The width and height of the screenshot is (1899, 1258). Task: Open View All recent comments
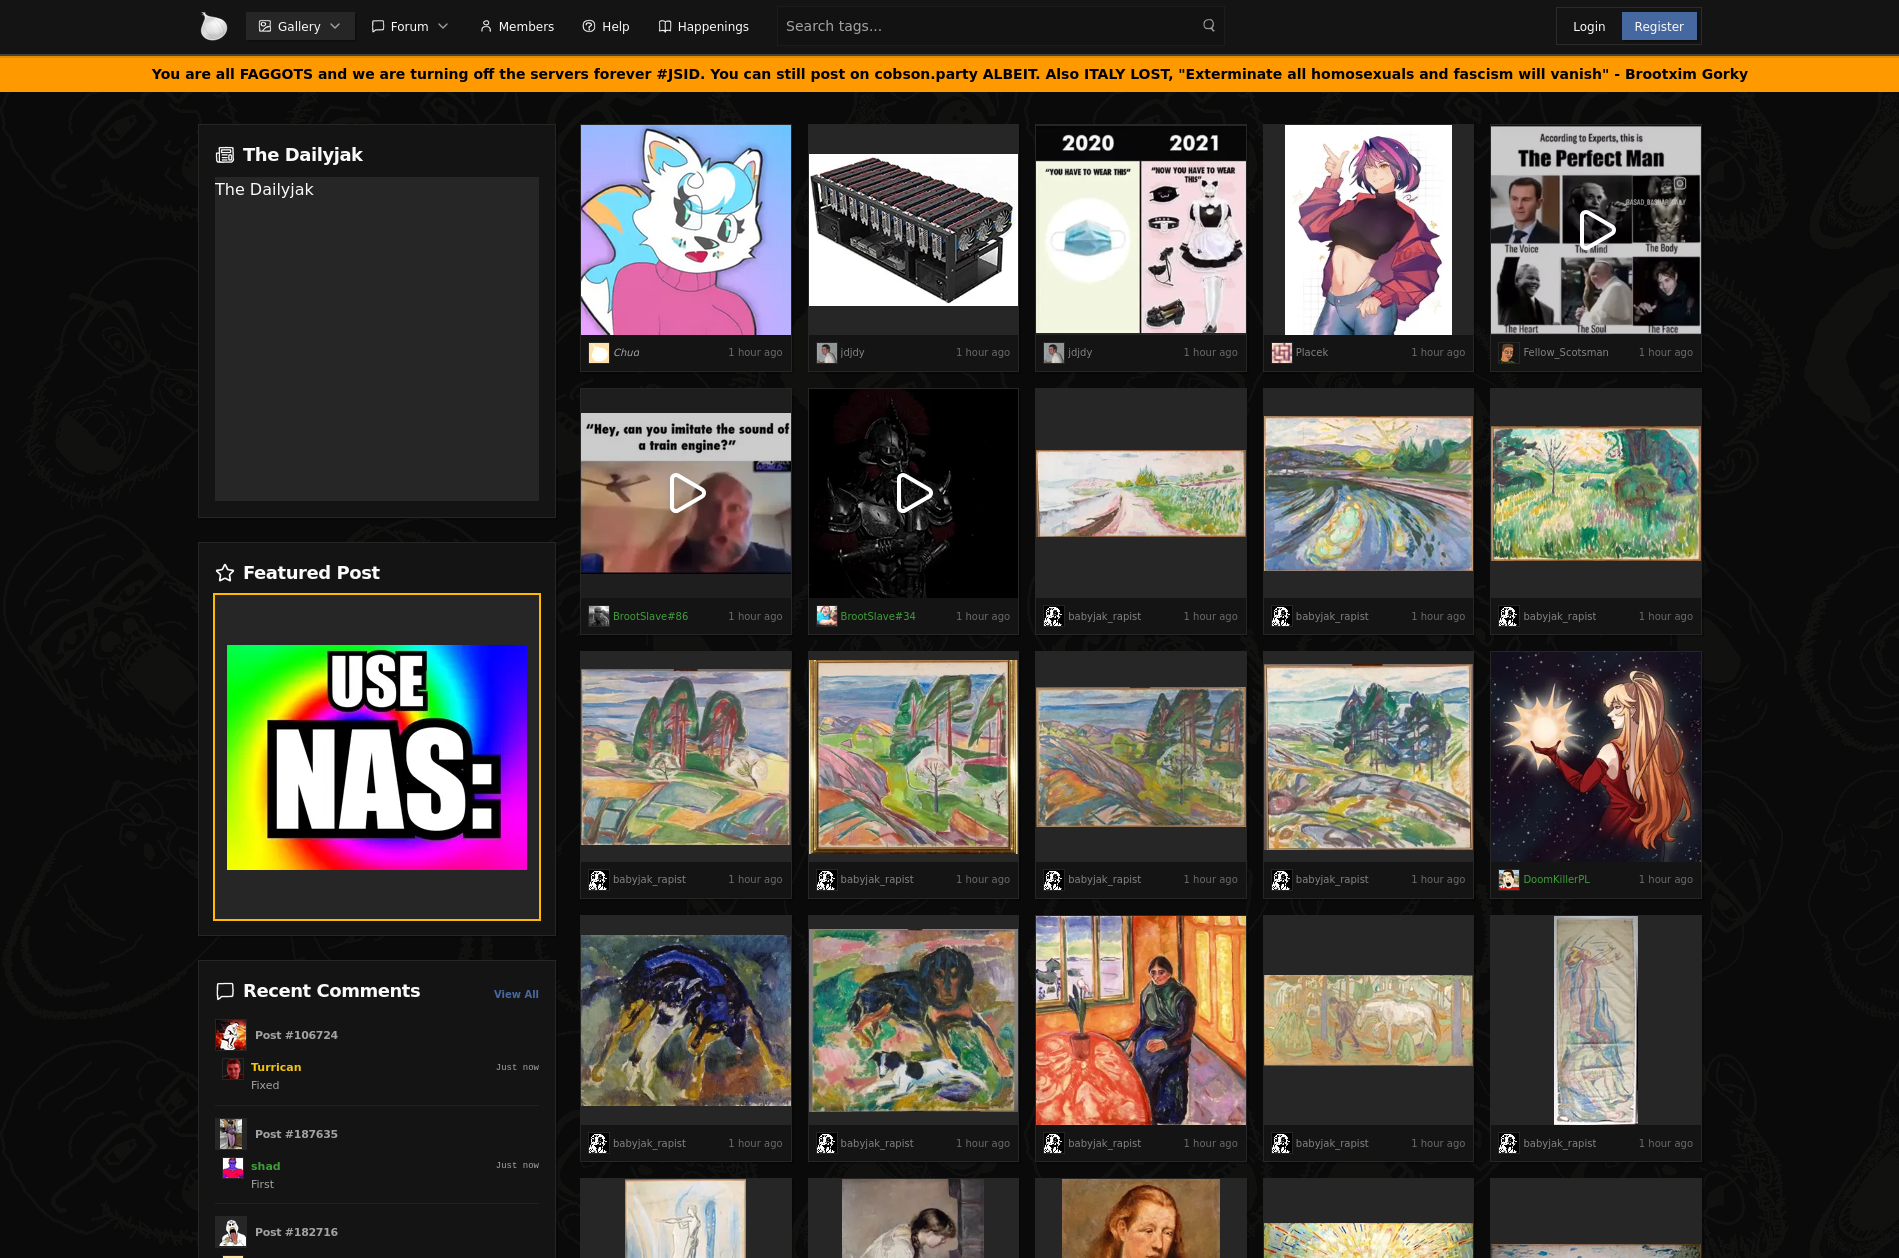(x=516, y=994)
